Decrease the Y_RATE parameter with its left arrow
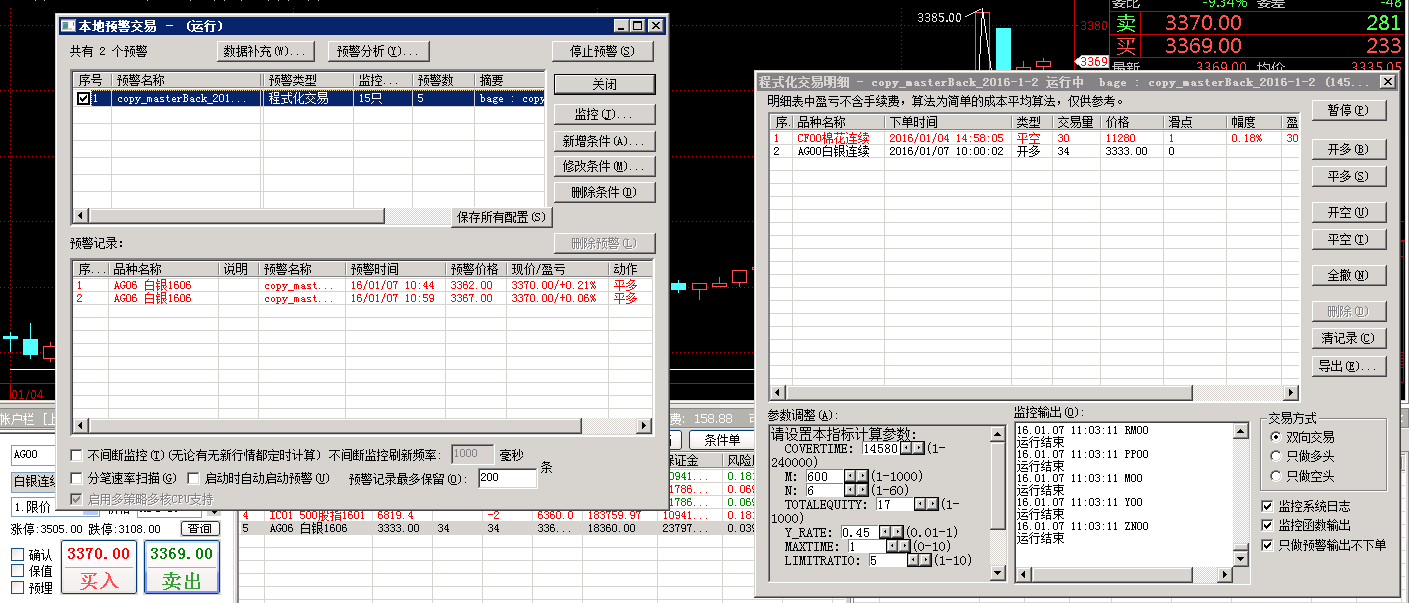The image size is (1409, 603). (x=883, y=533)
